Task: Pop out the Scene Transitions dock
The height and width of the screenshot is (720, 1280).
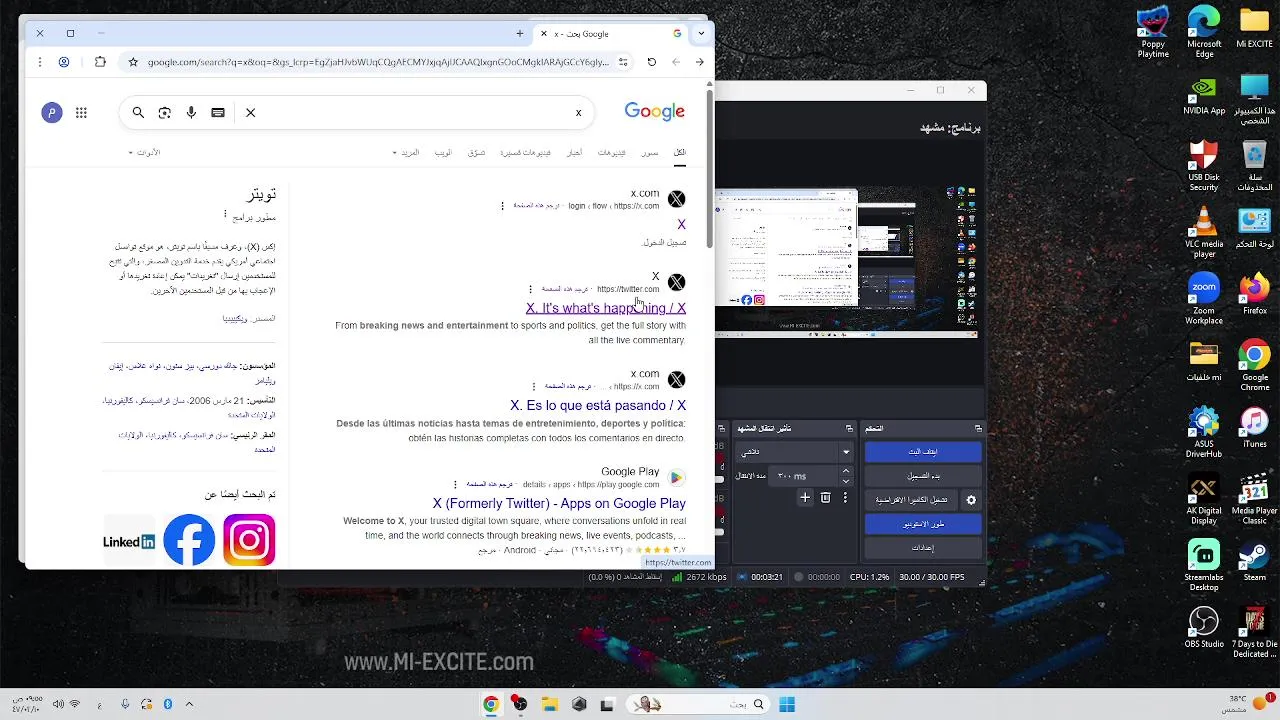Action: tap(849, 429)
